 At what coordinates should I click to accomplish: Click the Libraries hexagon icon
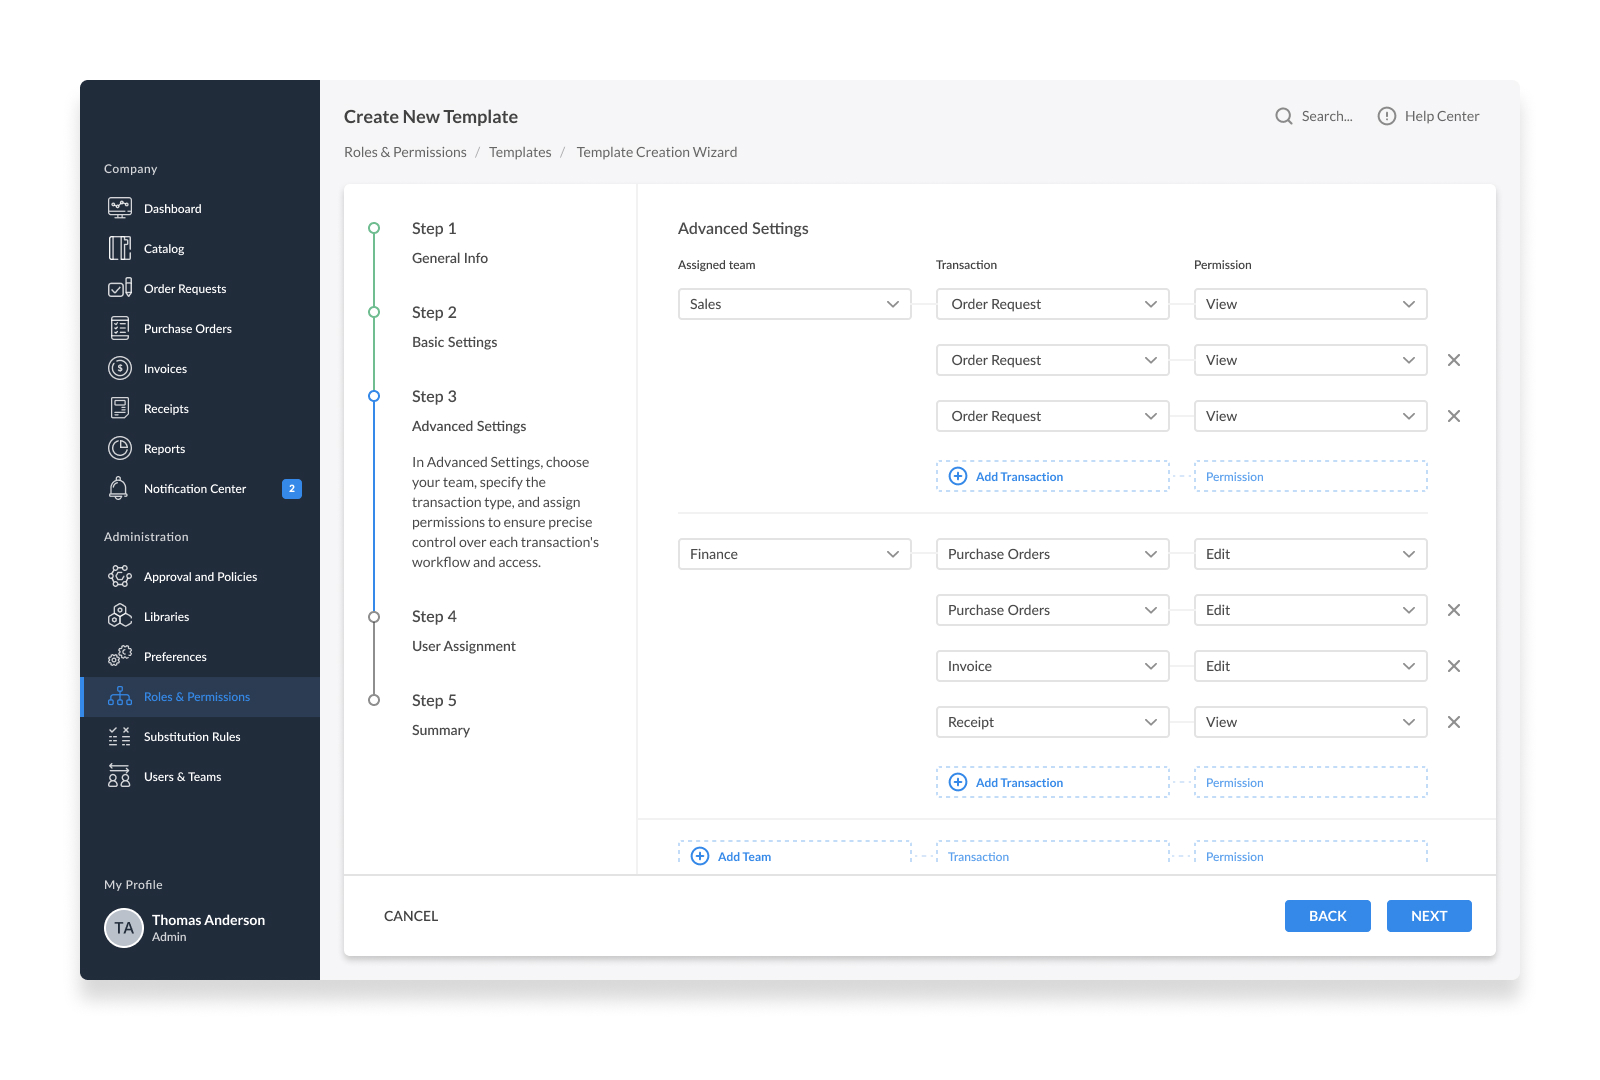(x=120, y=616)
